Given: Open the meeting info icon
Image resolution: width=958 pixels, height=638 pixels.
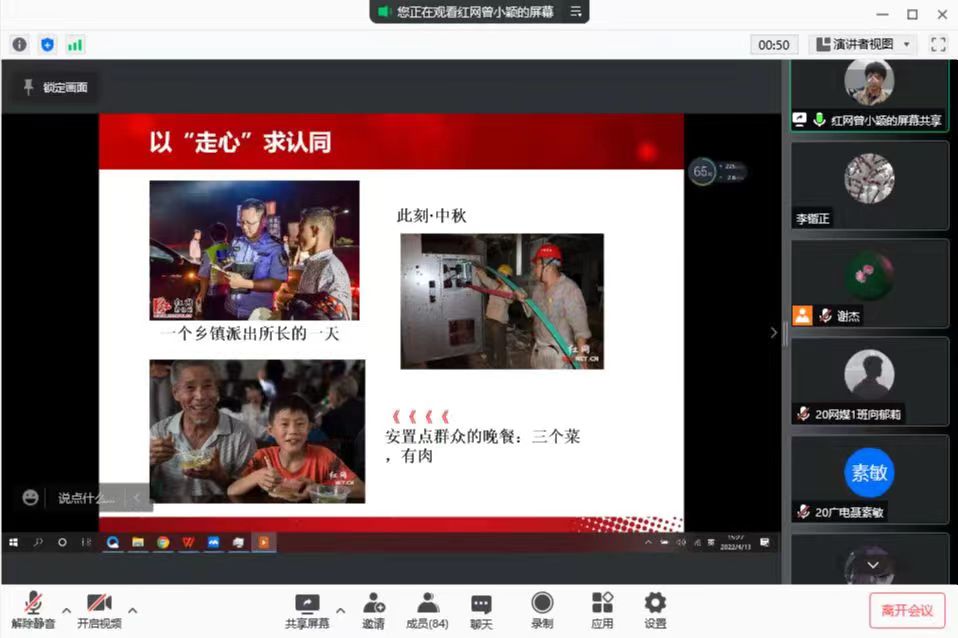Looking at the screenshot, I should [18, 44].
